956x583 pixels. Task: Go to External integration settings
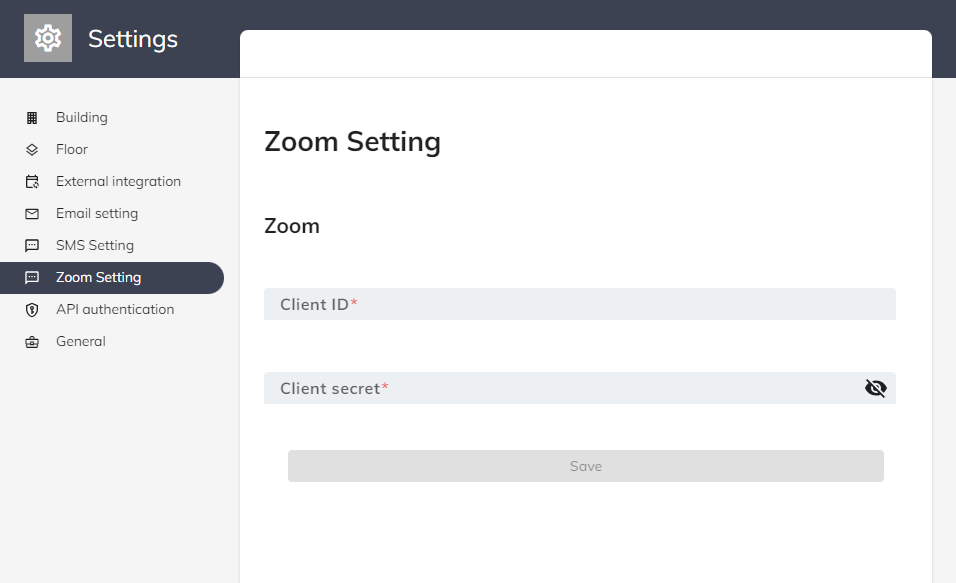(118, 182)
